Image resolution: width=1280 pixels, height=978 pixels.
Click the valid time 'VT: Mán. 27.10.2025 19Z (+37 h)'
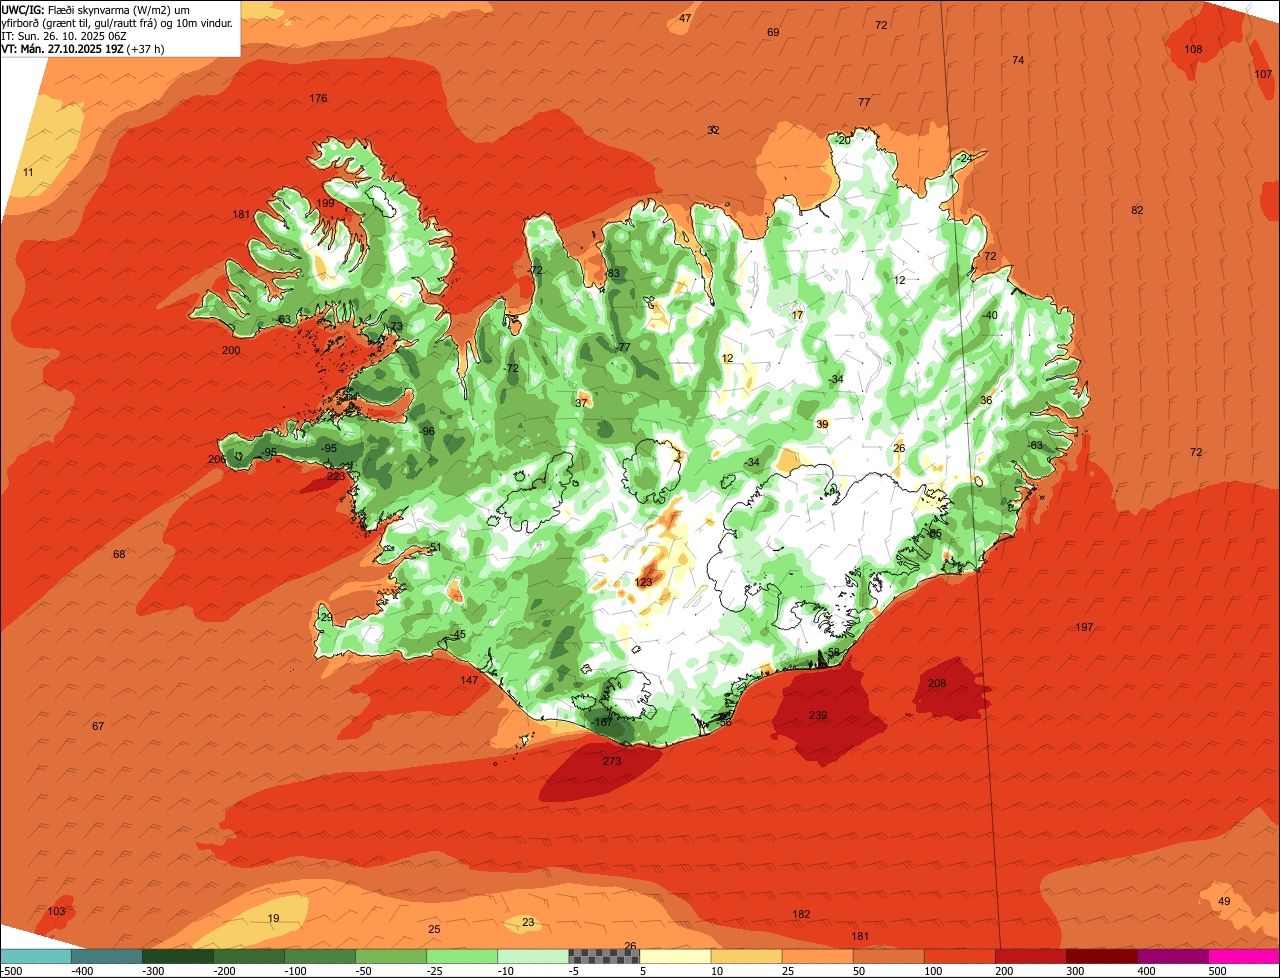83,48
